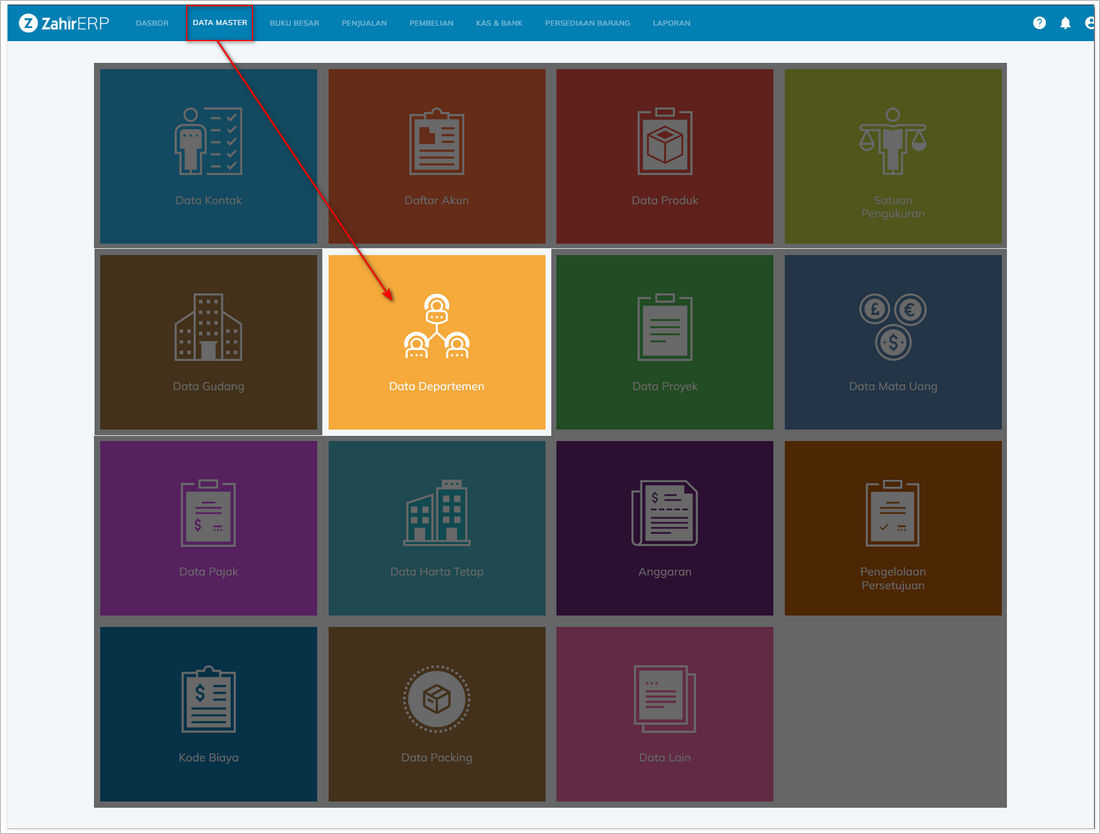Open the Data Mata Uang currency icon
This screenshot has height=834, width=1100.
pos(893,327)
